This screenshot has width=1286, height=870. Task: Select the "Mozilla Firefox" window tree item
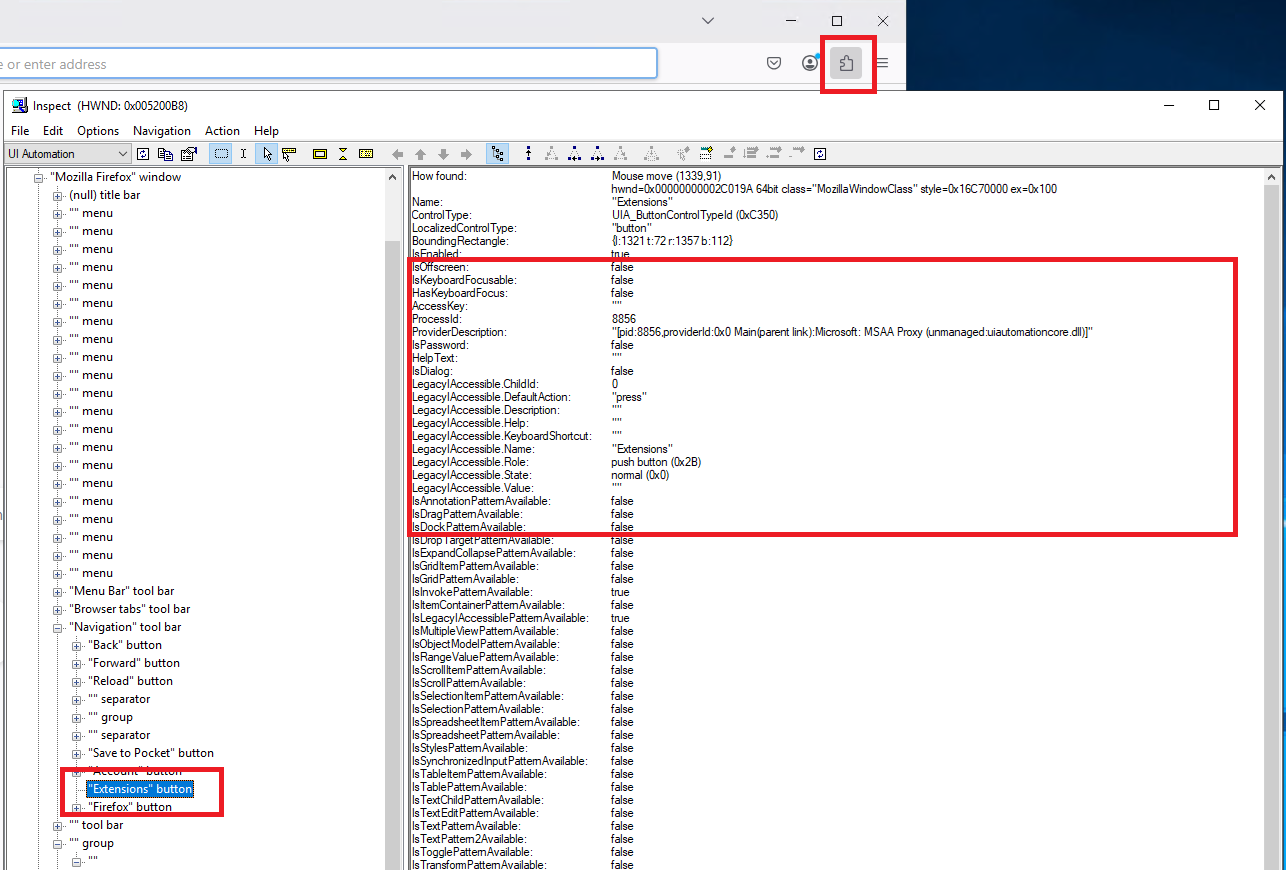(x=116, y=177)
